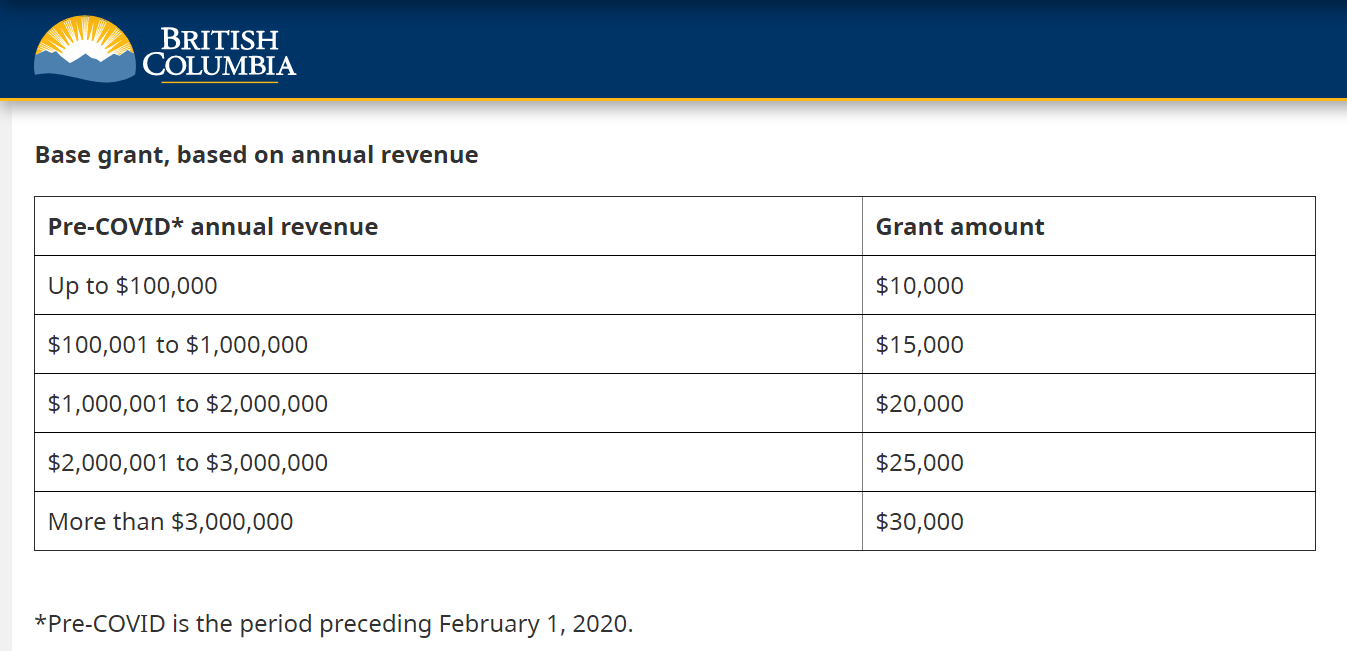The height and width of the screenshot is (651, 1347).
Task: Click the $30,000 grant amount cell
Action: tap(920, 522)
